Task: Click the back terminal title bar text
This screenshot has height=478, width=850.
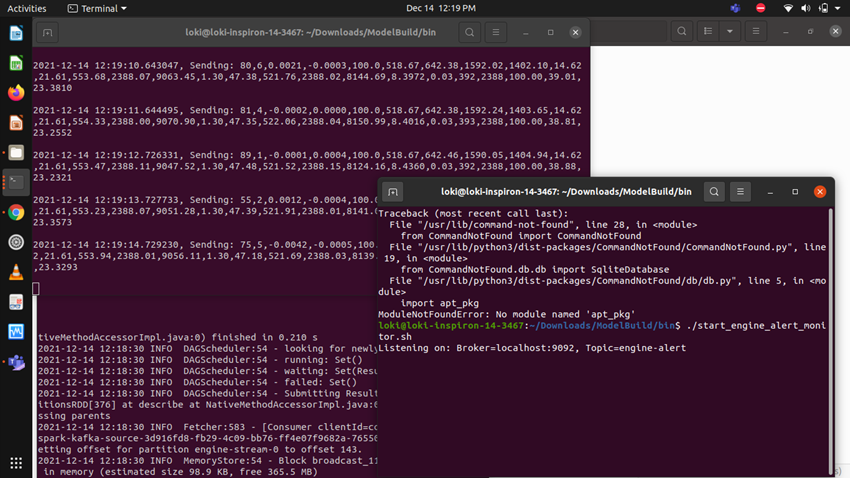Action: [x=311, y=33]
